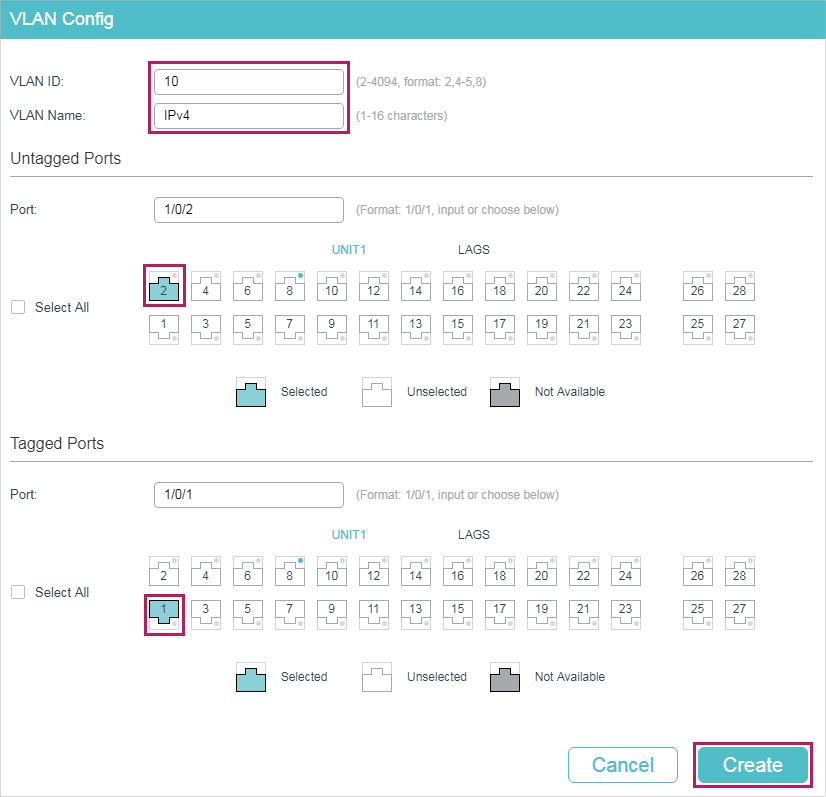Click the UNIT1 label in Untagged Ports

point(349,249)
